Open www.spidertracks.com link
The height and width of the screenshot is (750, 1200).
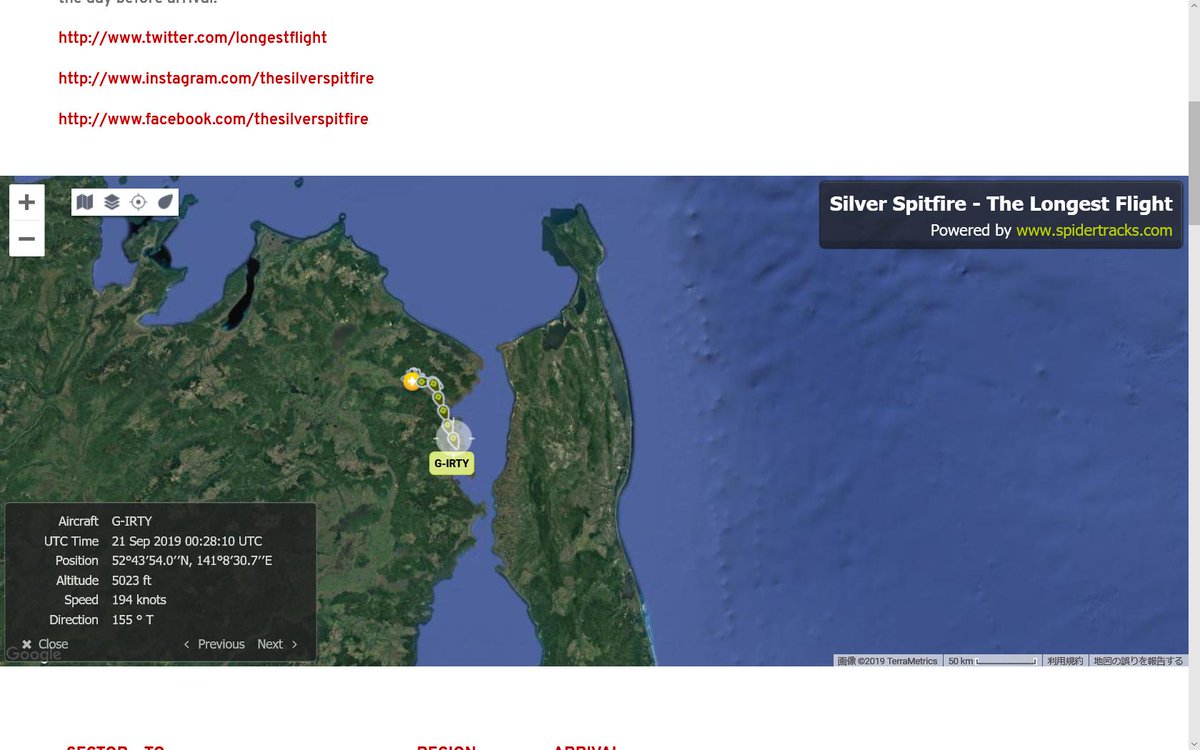point(1094,230)
